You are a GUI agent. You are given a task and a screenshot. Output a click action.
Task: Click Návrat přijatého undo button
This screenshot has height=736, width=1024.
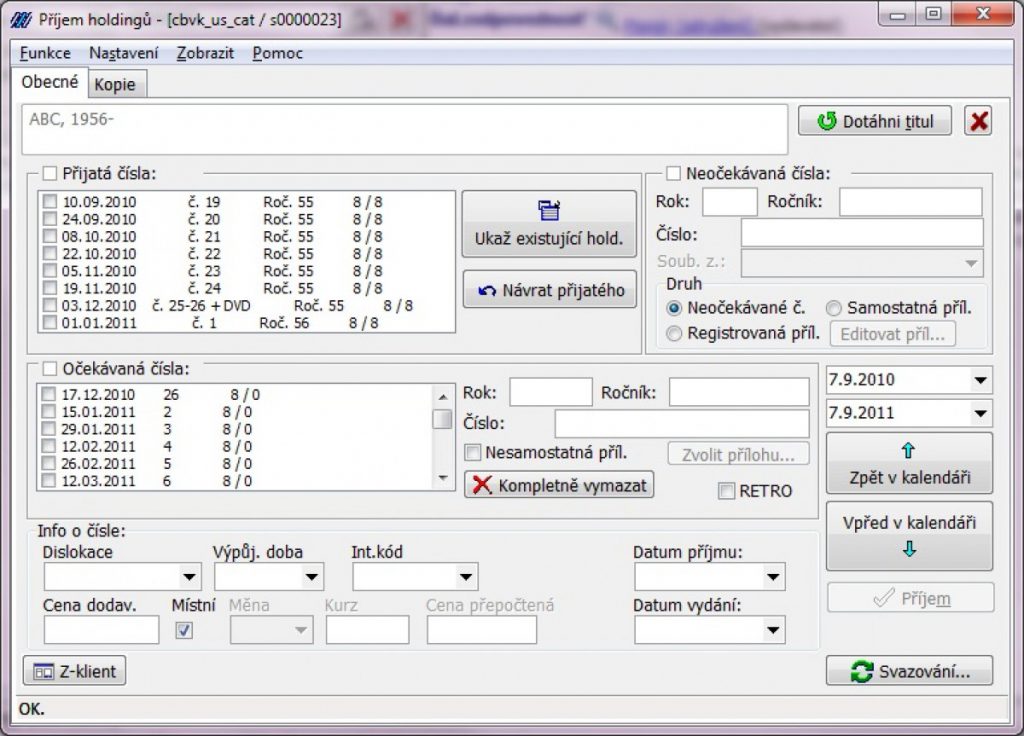549,290
